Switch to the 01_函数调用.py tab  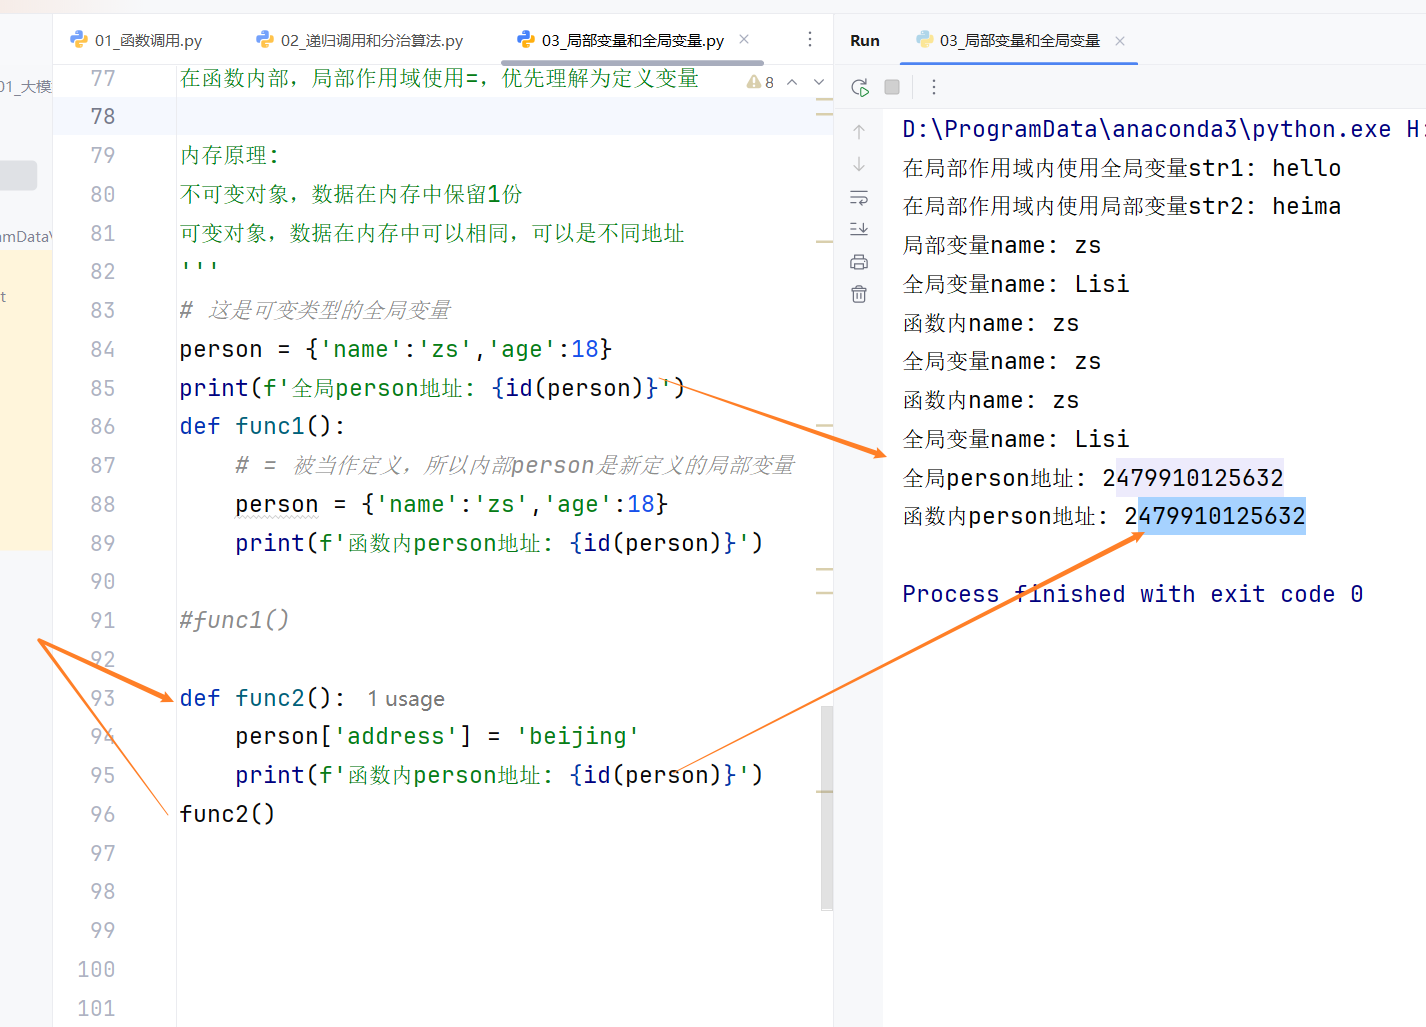tap(136, 40)
